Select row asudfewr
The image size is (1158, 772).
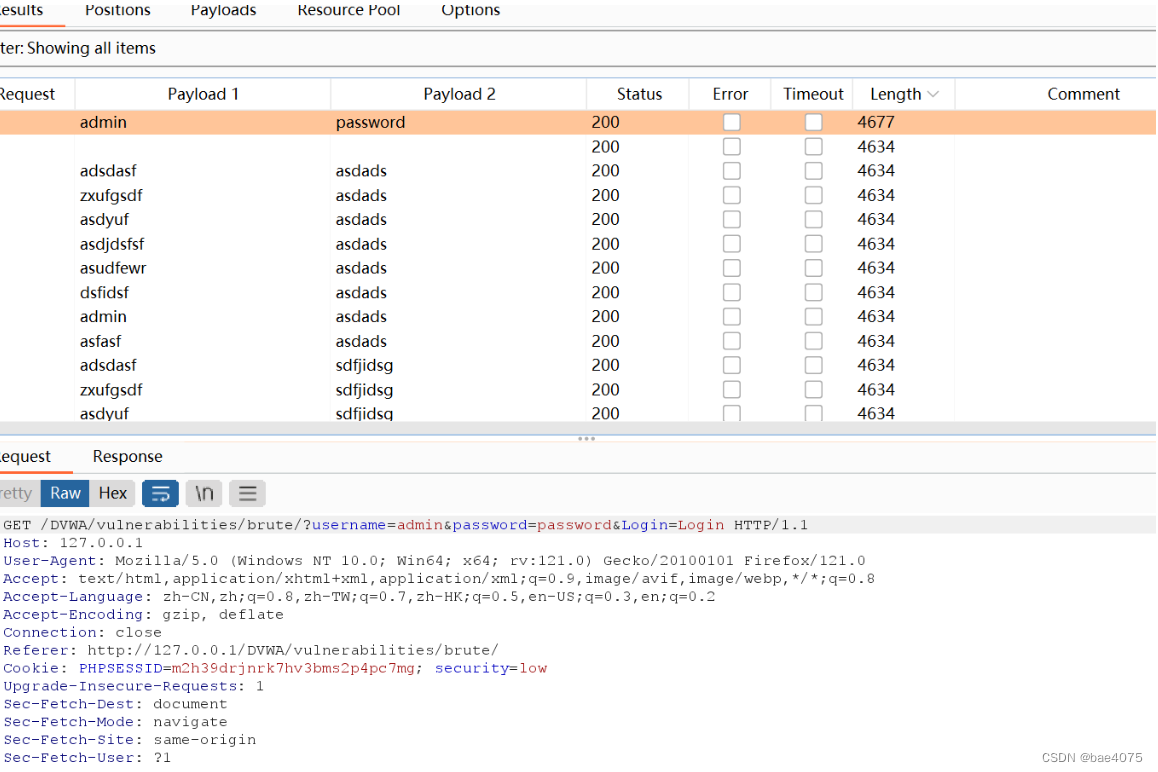point(578,268)
